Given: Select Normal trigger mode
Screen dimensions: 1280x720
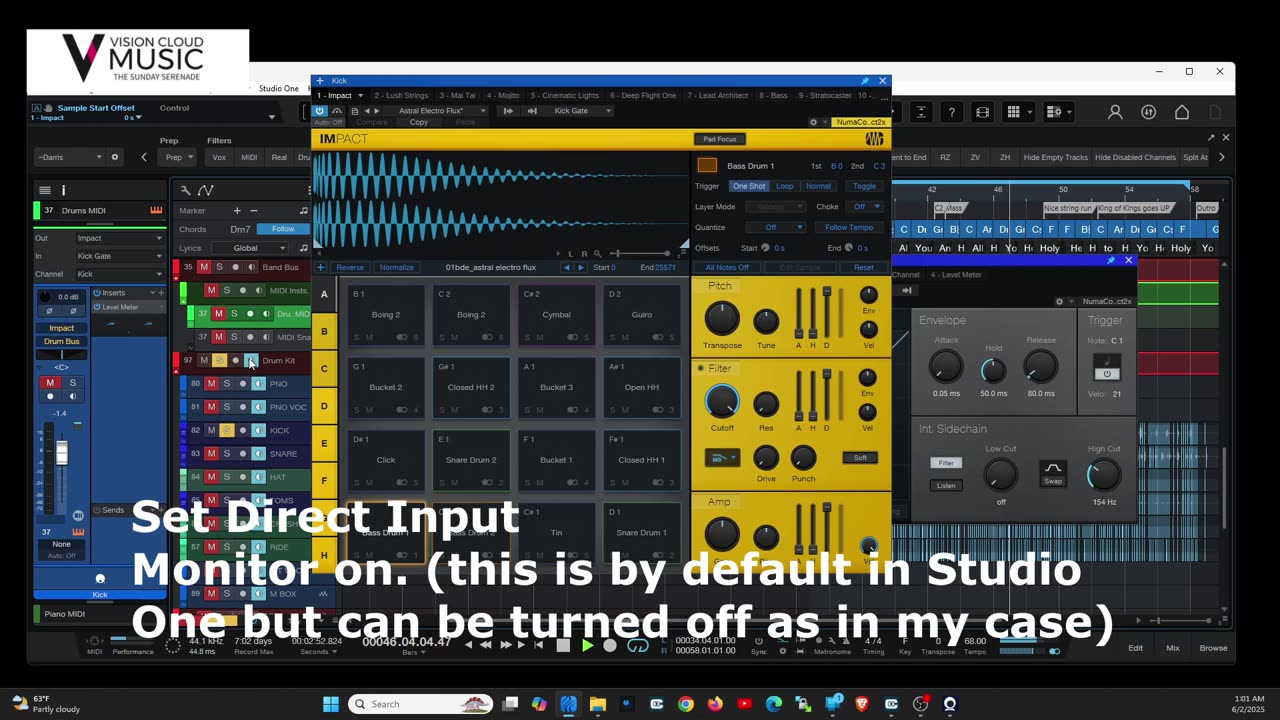Looking at the screenshot, I should 818,186.
